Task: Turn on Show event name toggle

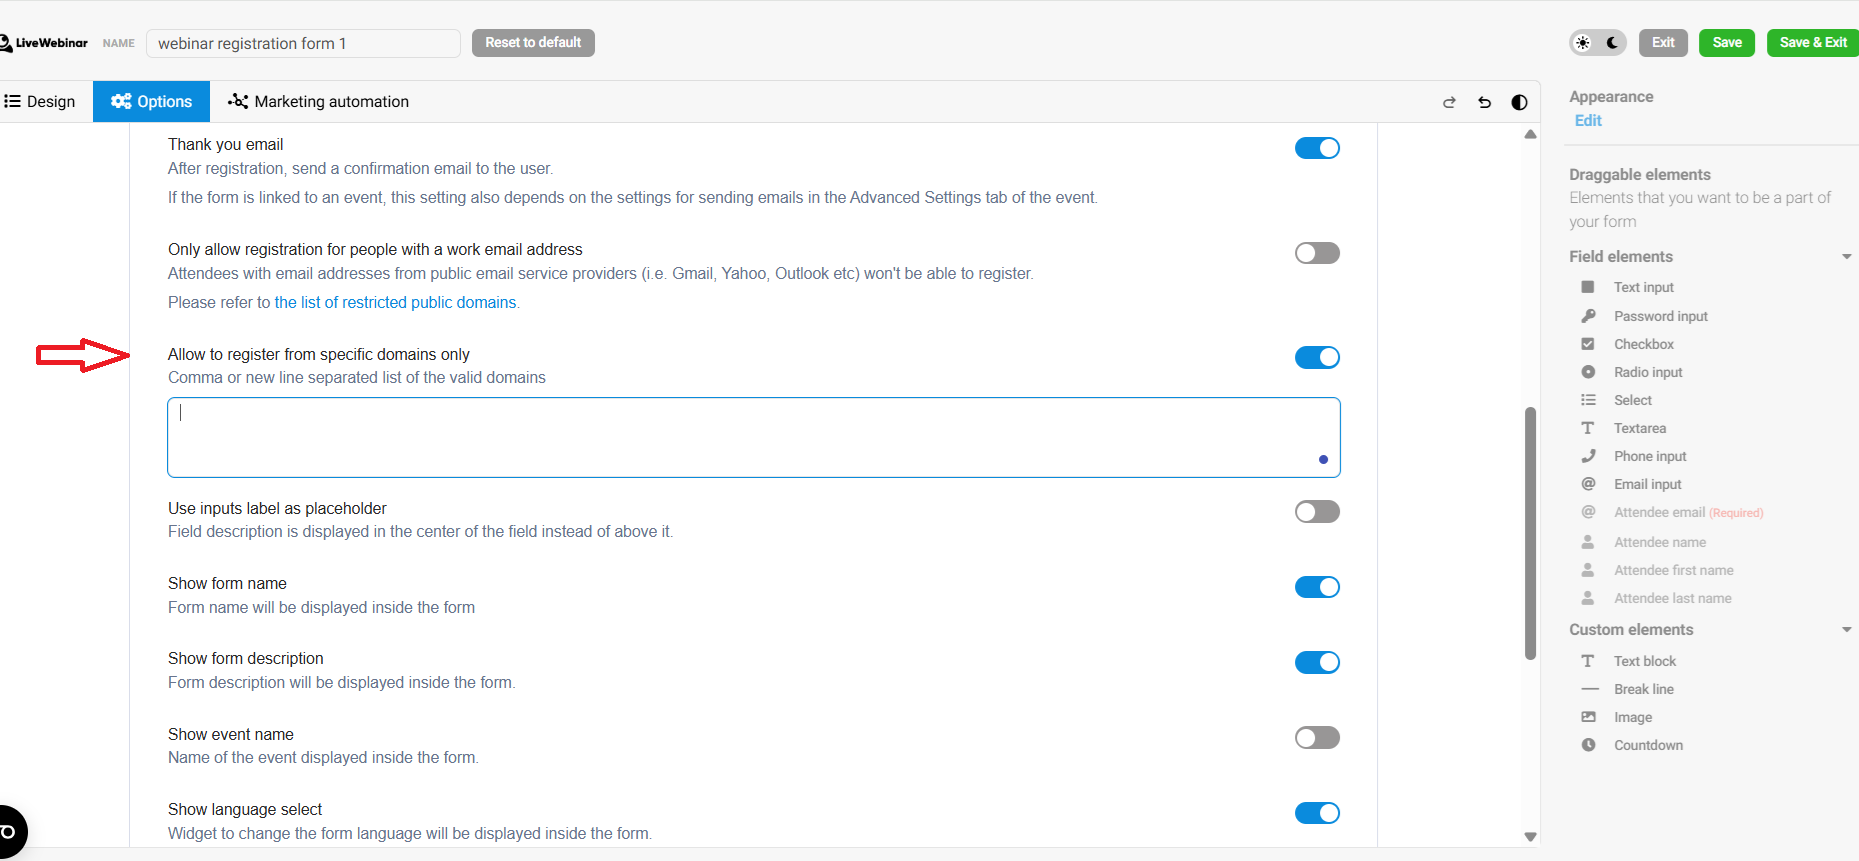Action: click(x=1316, y=738)
